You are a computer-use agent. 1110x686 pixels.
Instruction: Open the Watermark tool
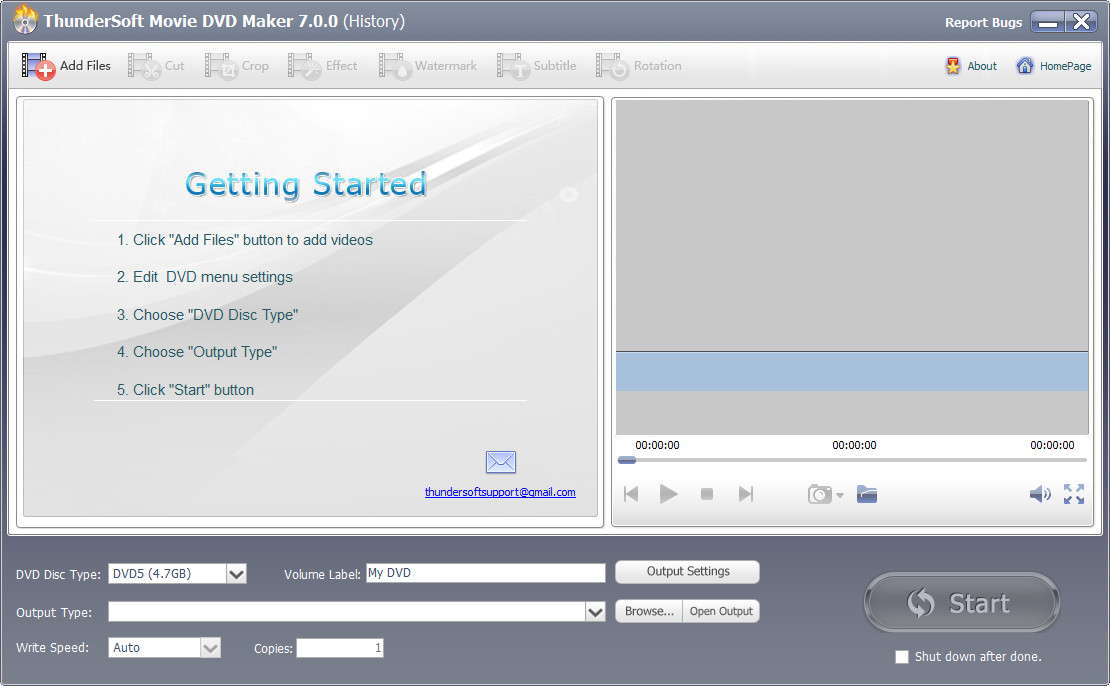coord(428,66)
